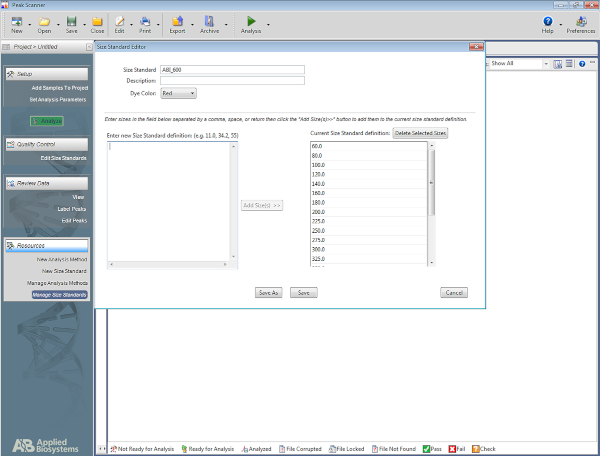The height and width of the screenshot is (456, 600).
Task: Click the Print toolbar icon
Action: 145,21
